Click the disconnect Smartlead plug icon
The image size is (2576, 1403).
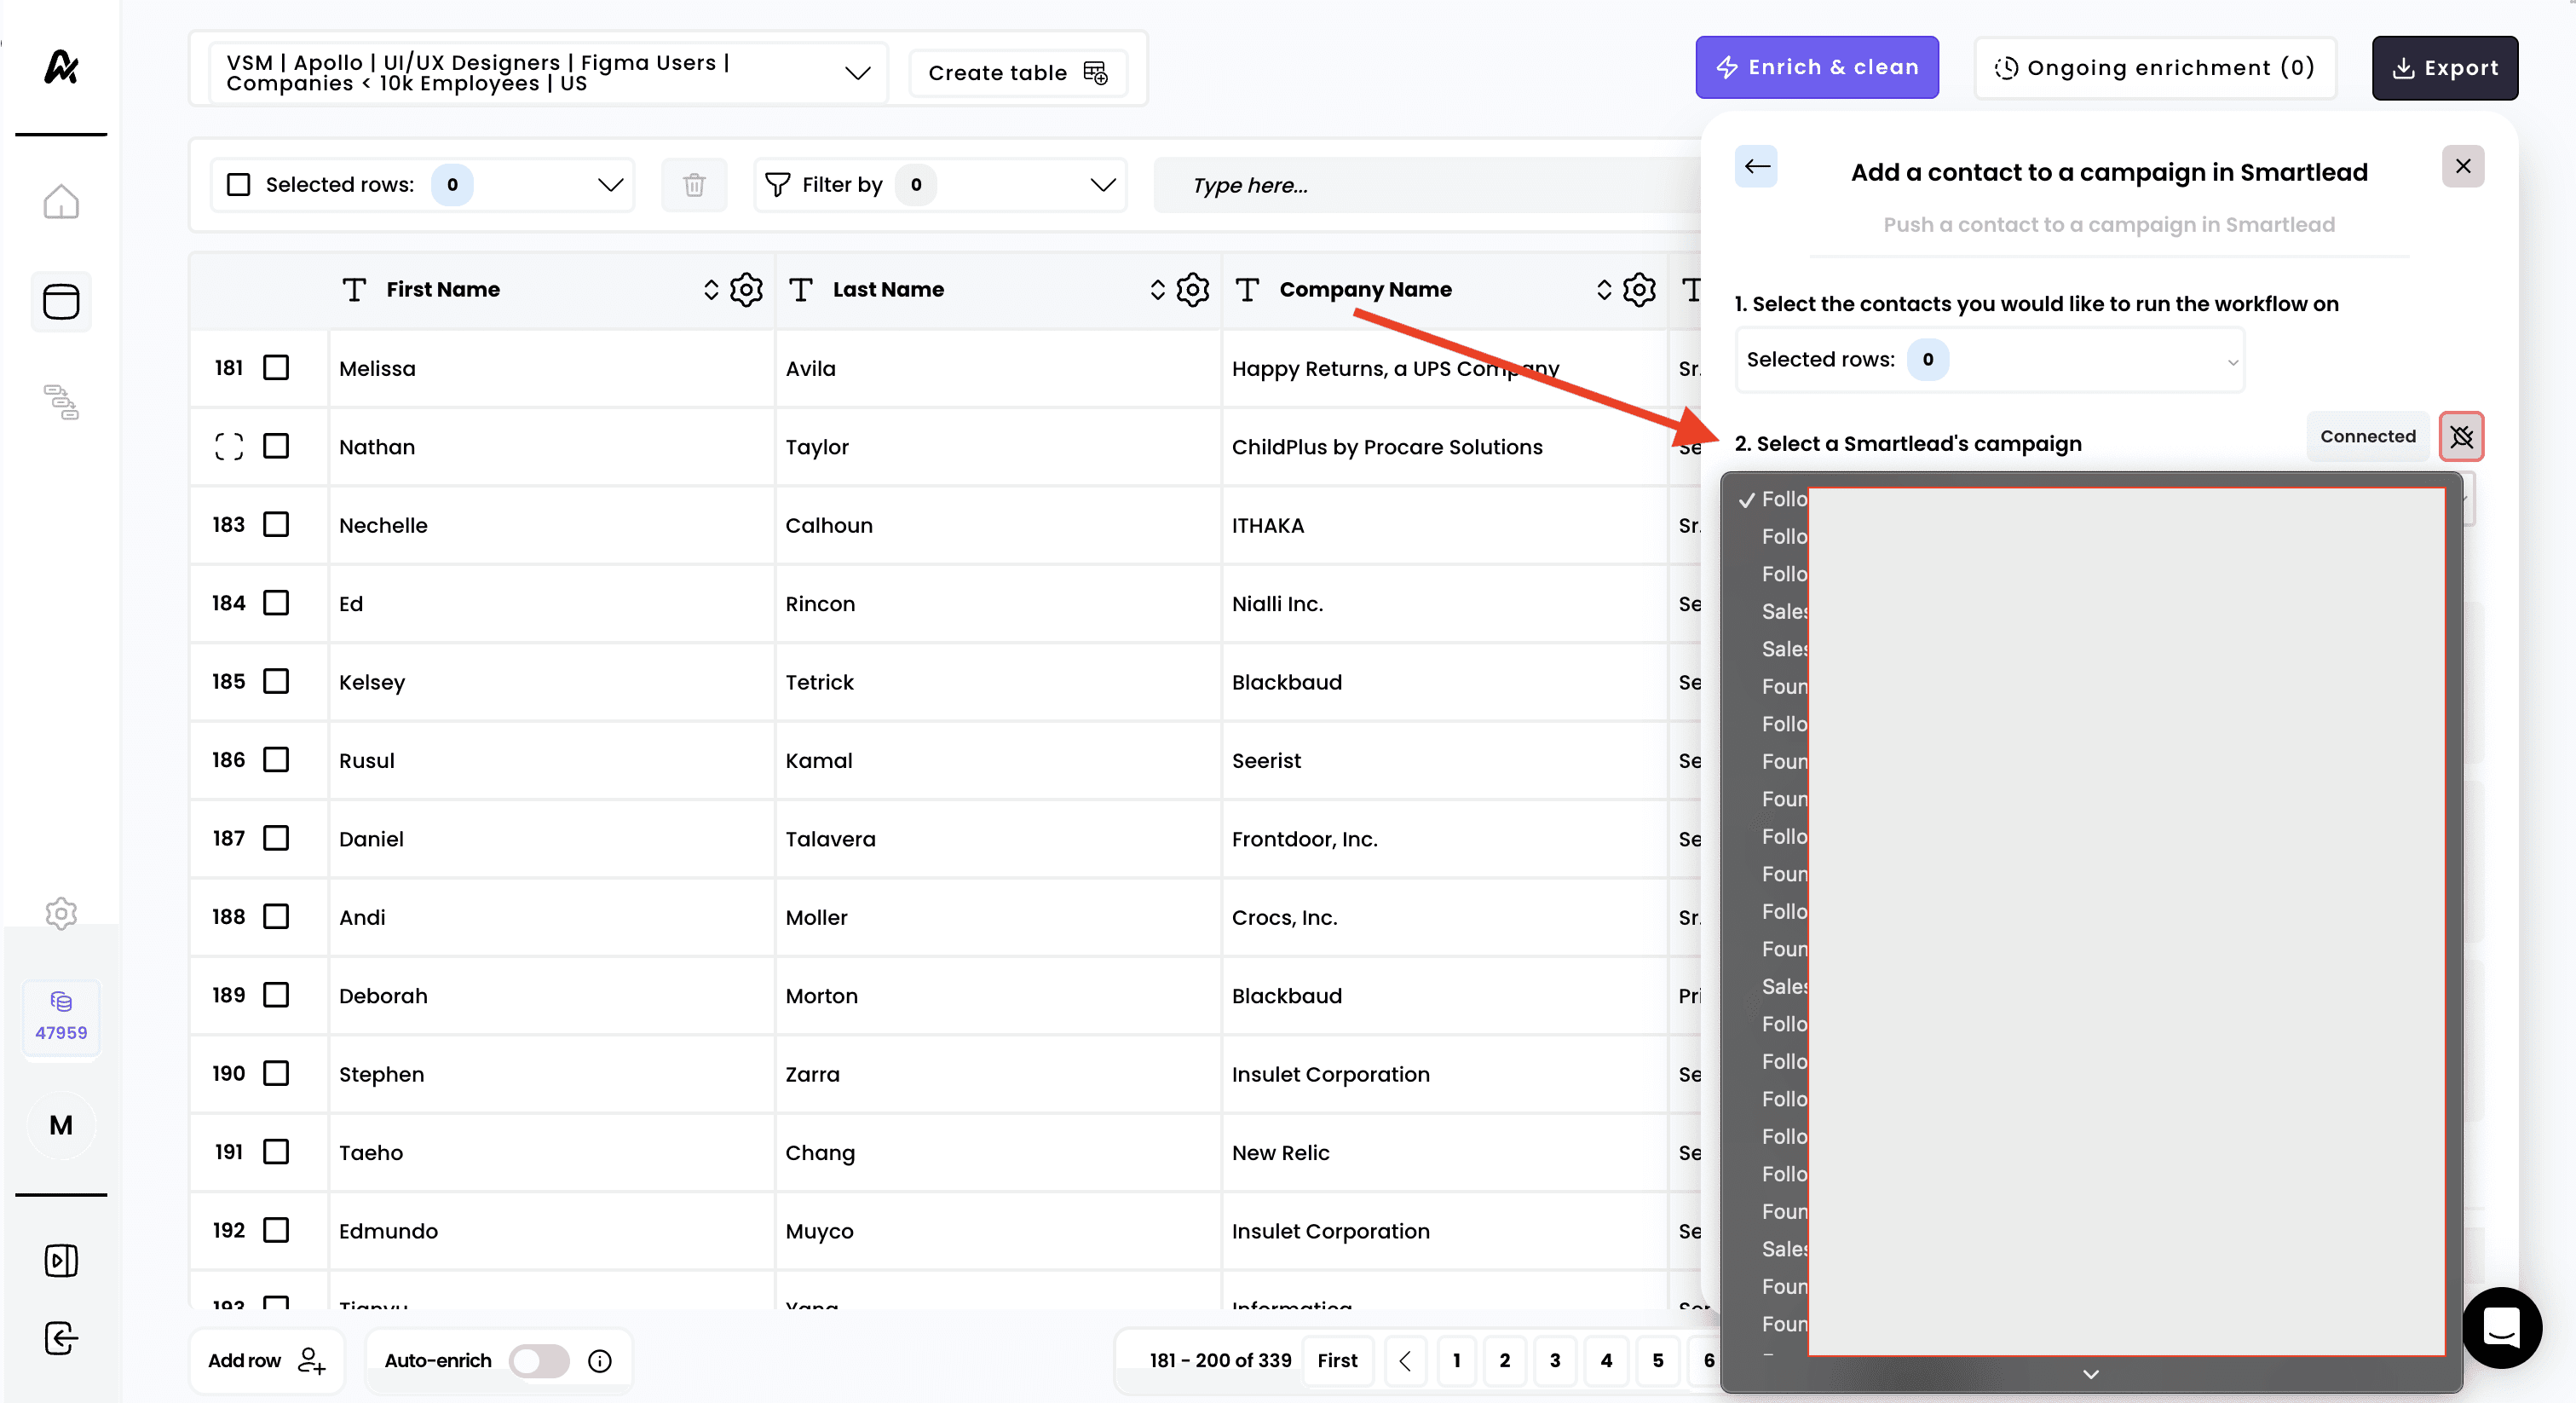tap(2461, 437)
